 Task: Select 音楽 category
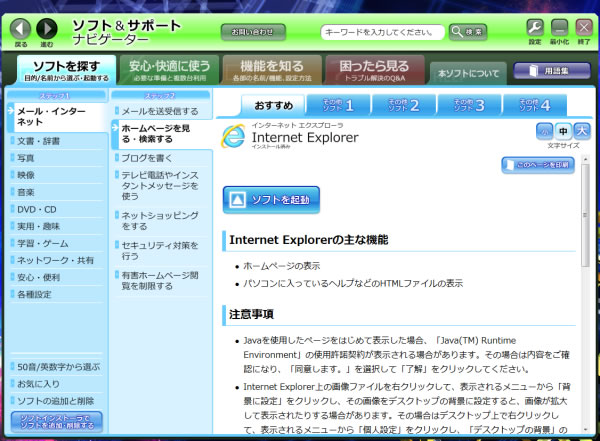coord(57,192)
